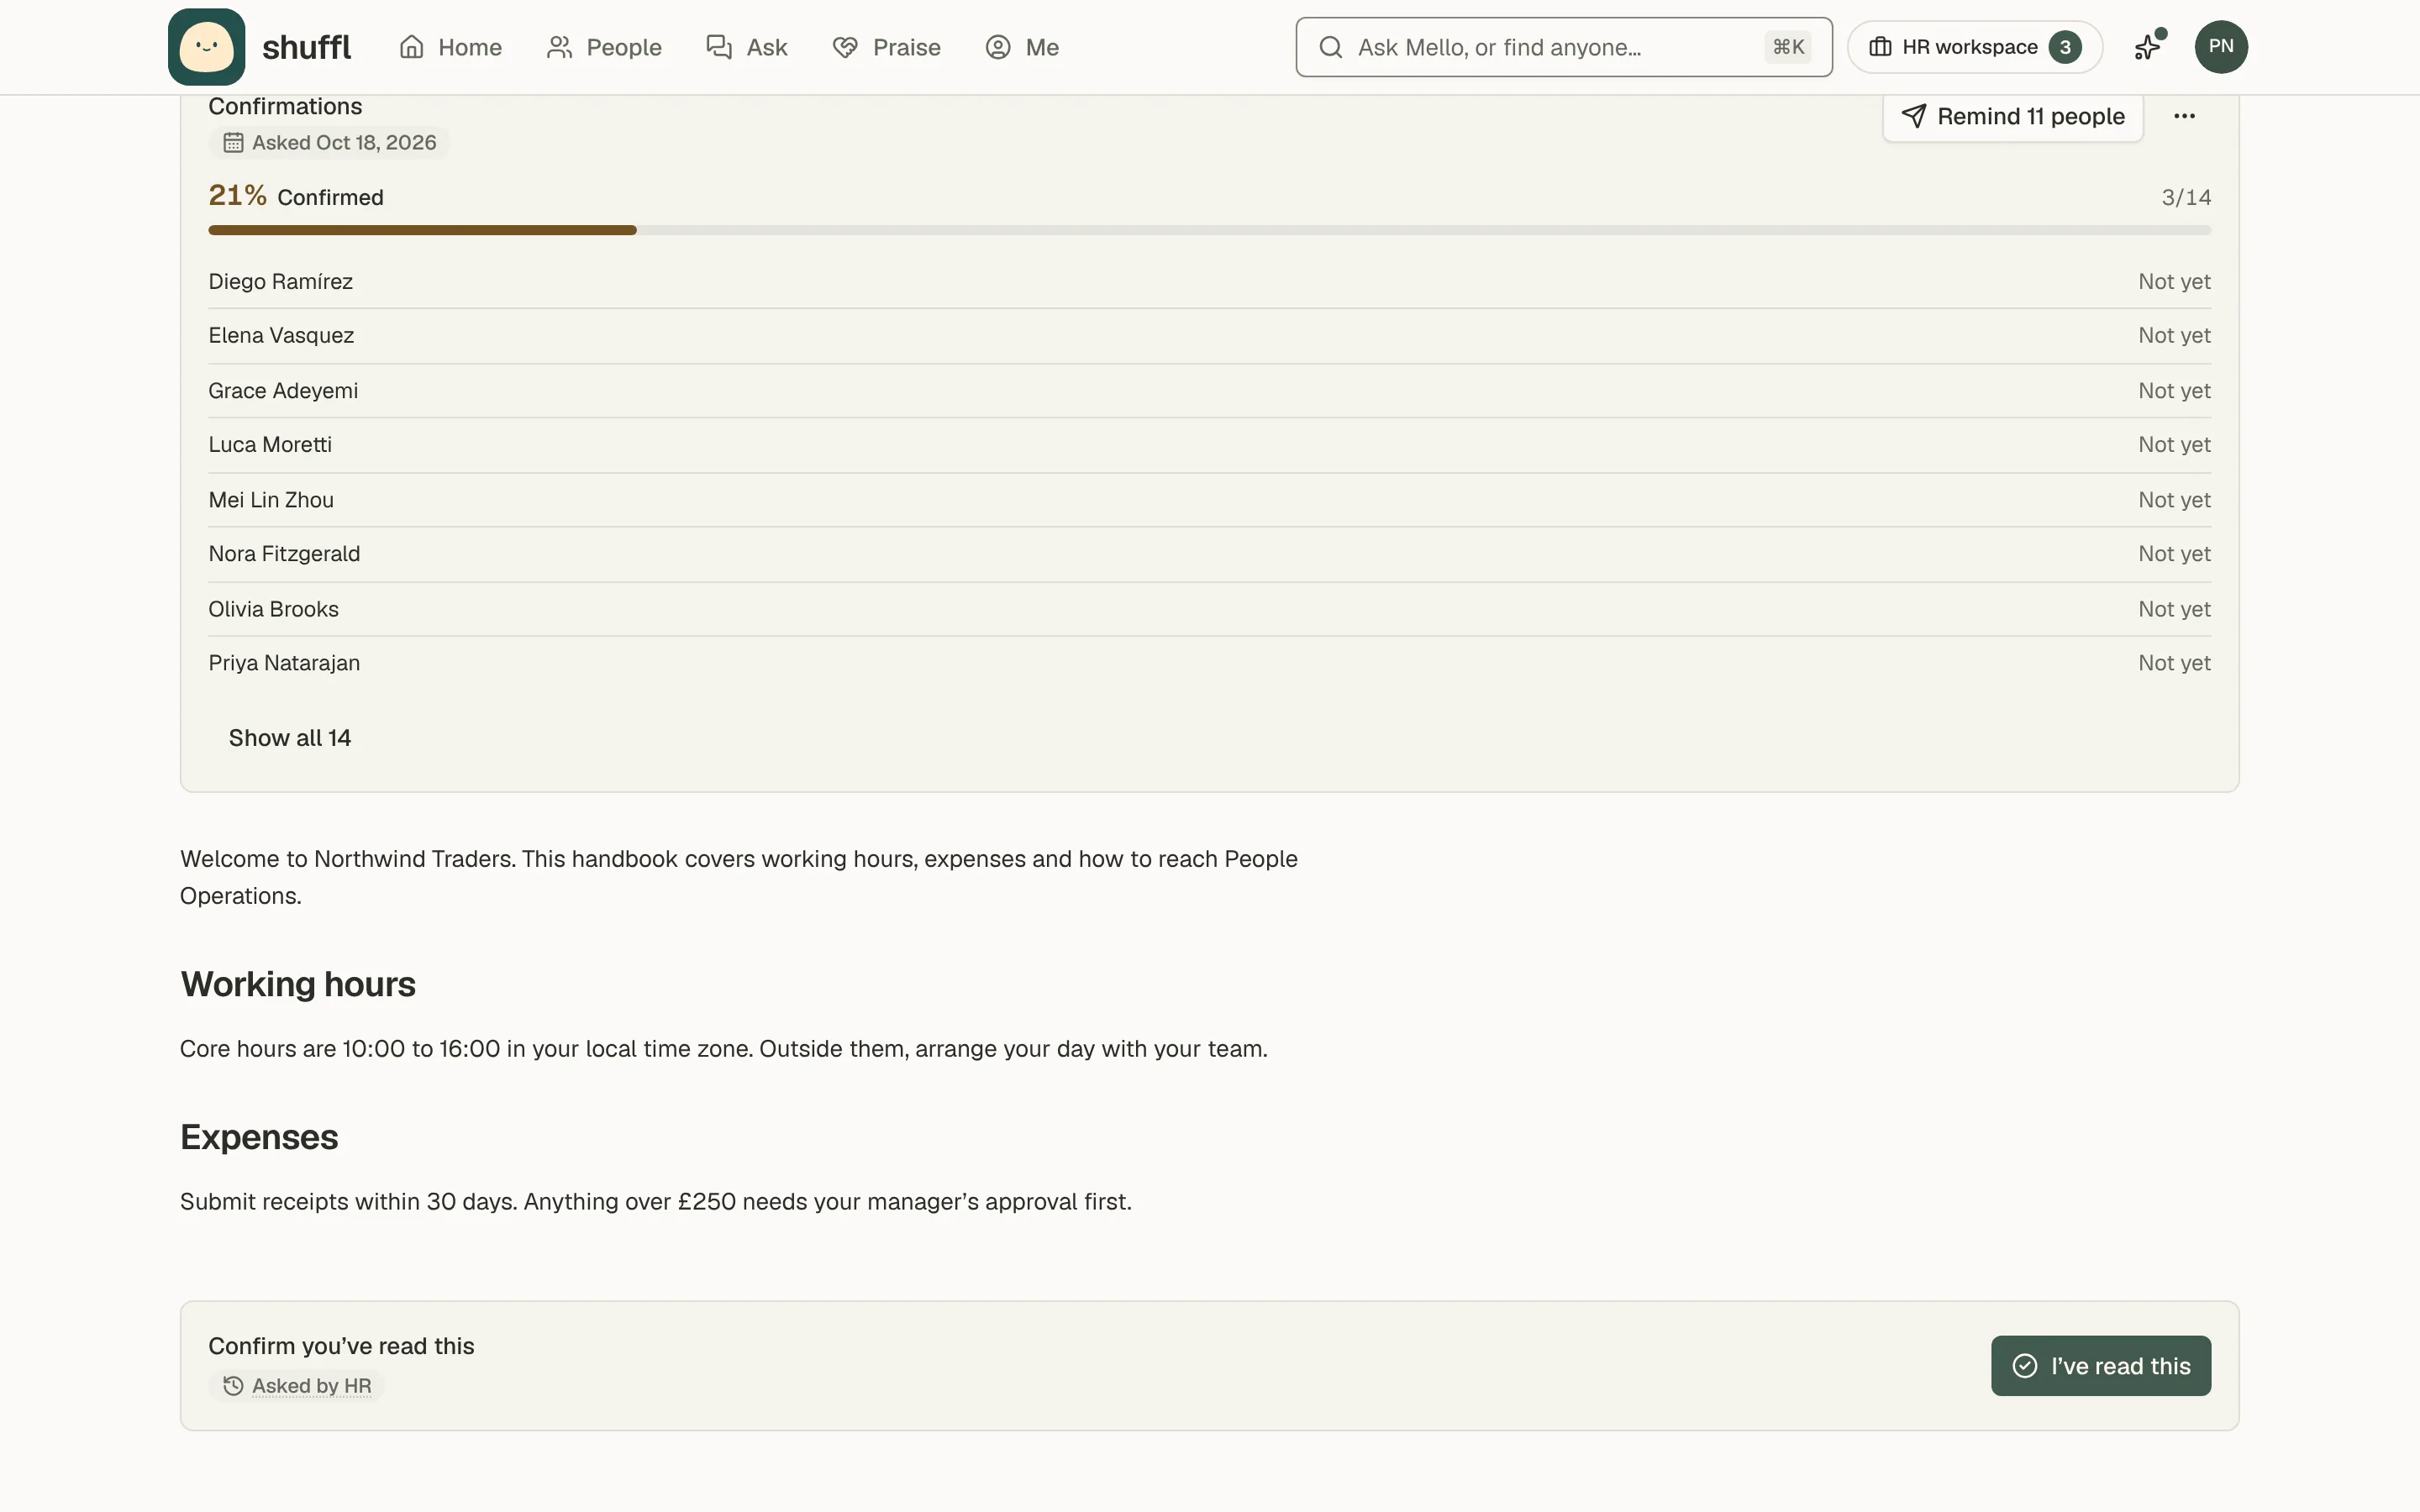Screen dimensions: 2420x1512
Task: Click the HR workspace count badge 3
Action: coord(2064,47)
